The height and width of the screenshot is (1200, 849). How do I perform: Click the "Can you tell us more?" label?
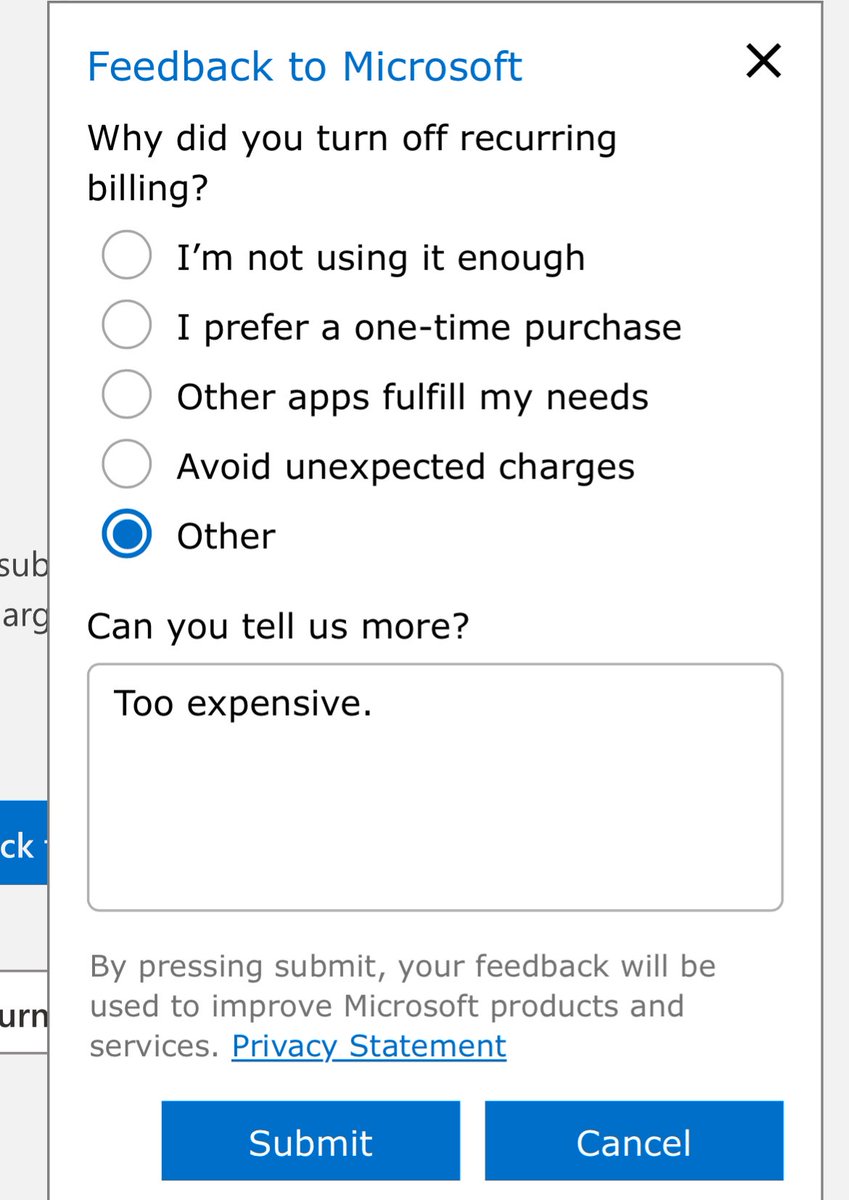click(278, 626)
